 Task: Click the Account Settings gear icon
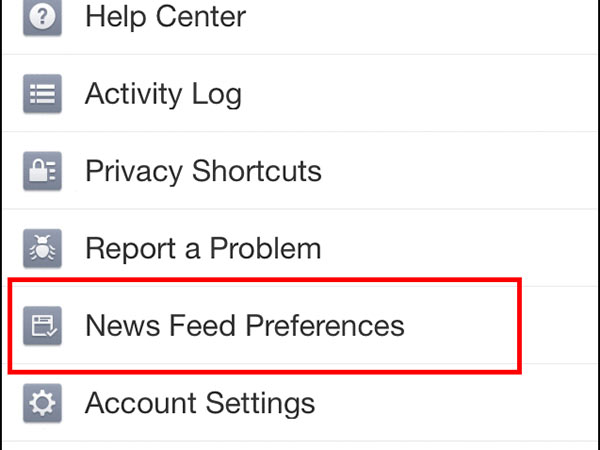pos(42,403)
